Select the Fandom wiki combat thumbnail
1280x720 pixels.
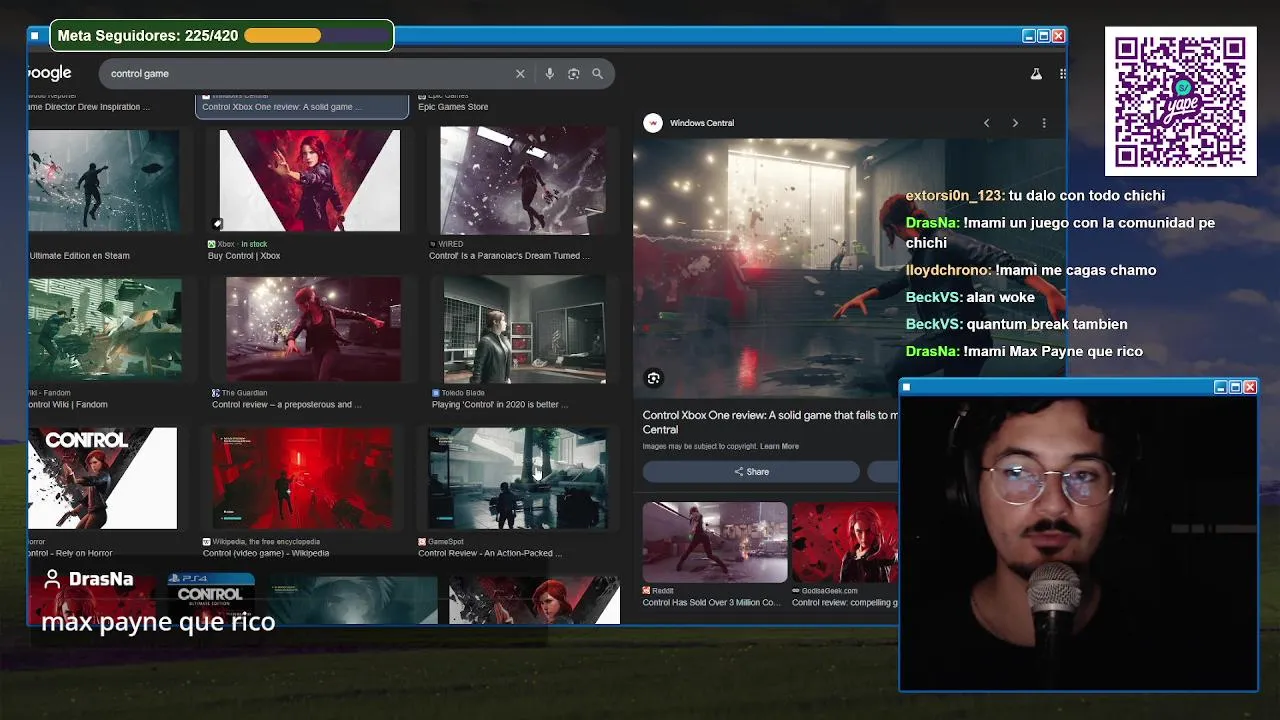105,329
